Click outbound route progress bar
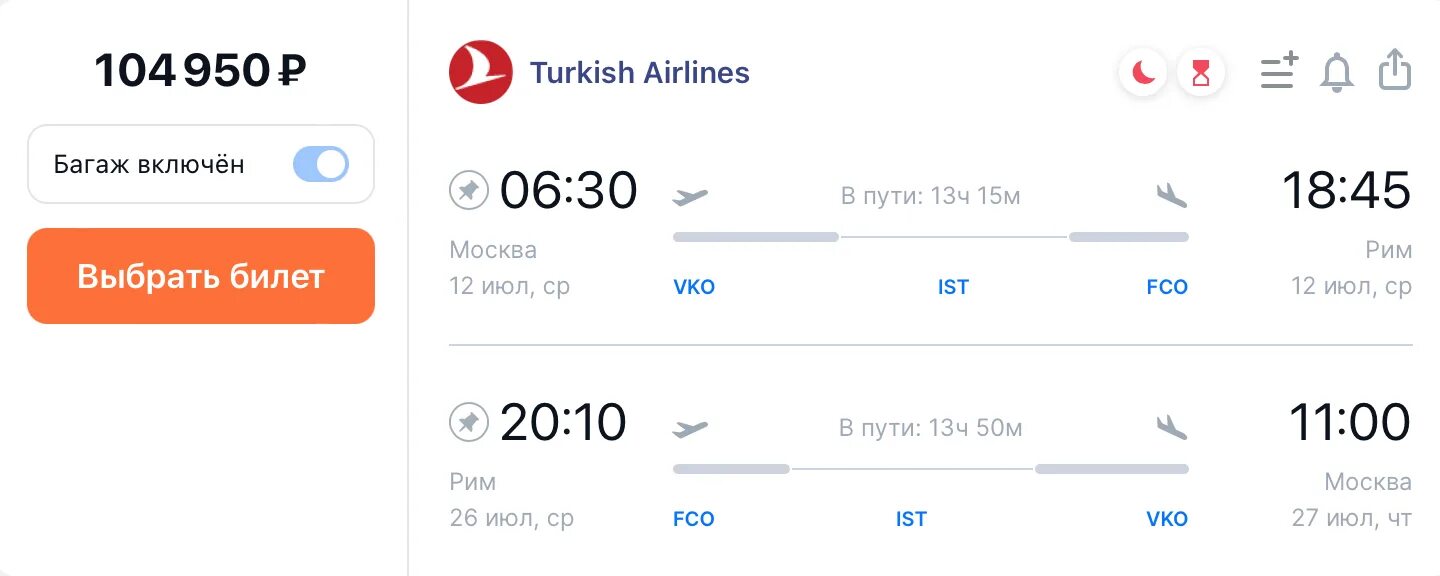 [930, 237]
